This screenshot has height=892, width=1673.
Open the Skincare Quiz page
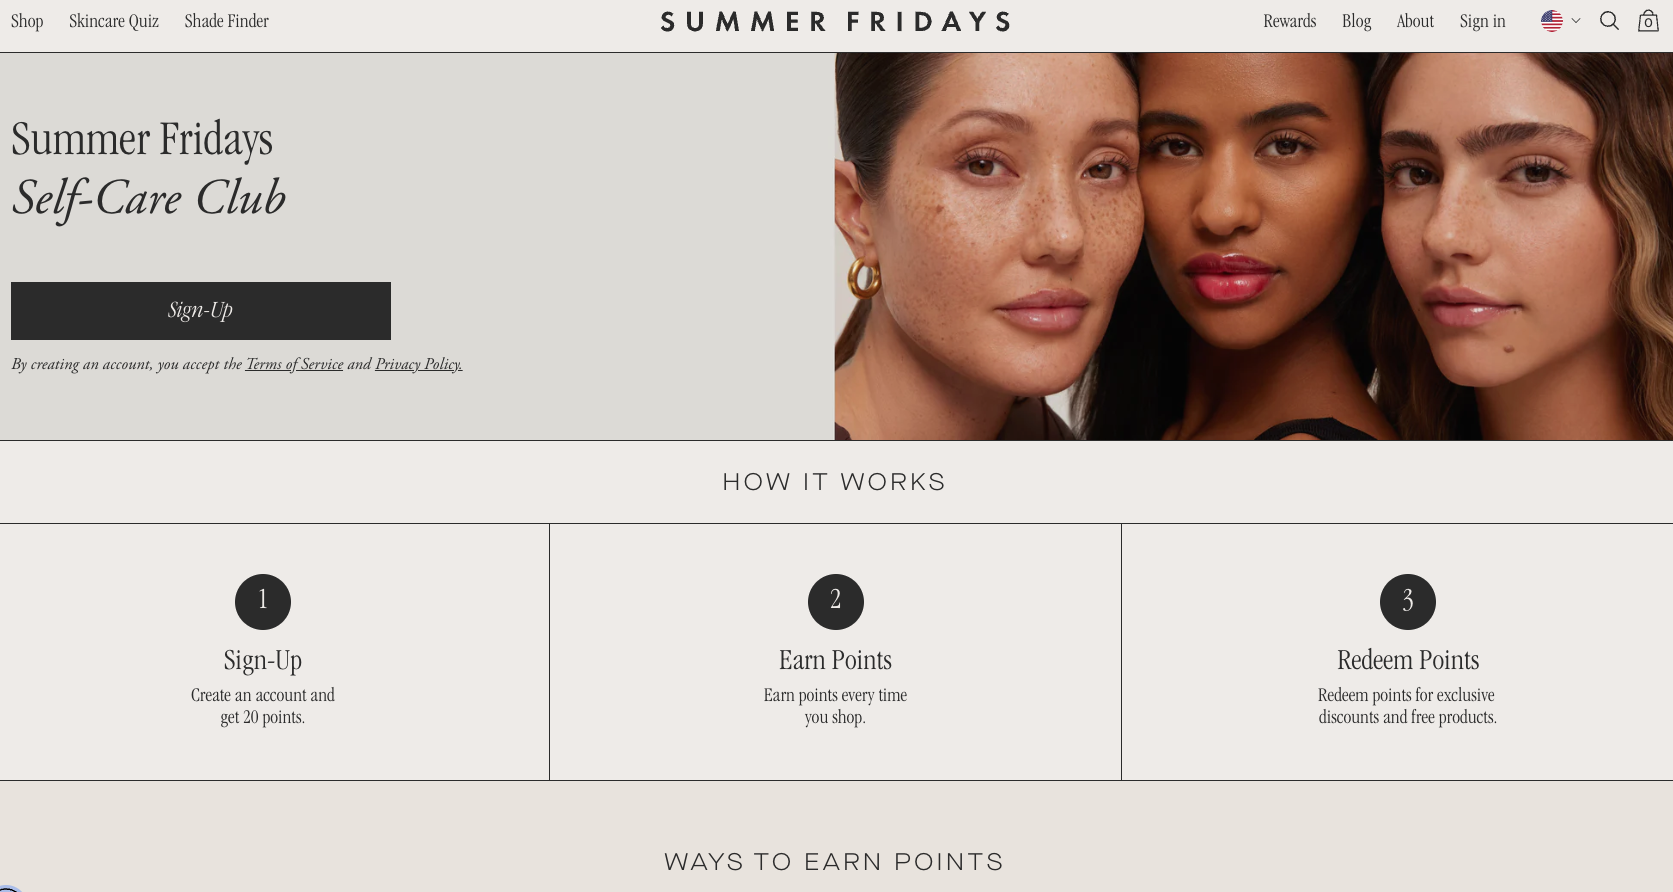click(114, 21)
